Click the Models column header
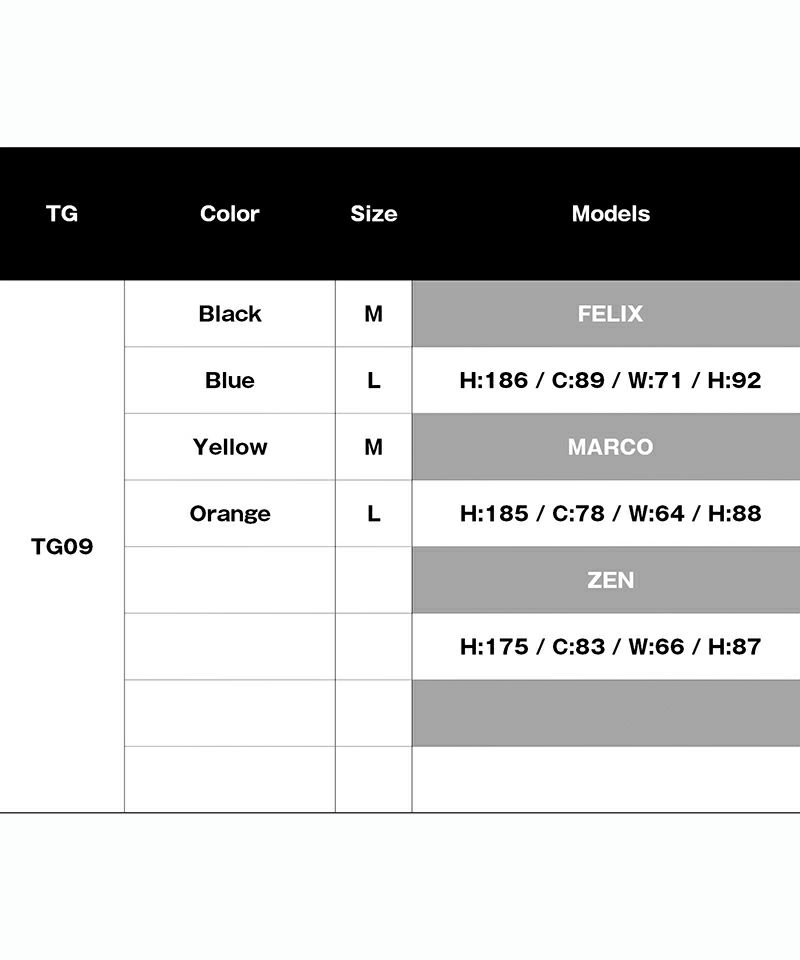The width and height of the screenshot is (800, 960). (x=610, y=214)
